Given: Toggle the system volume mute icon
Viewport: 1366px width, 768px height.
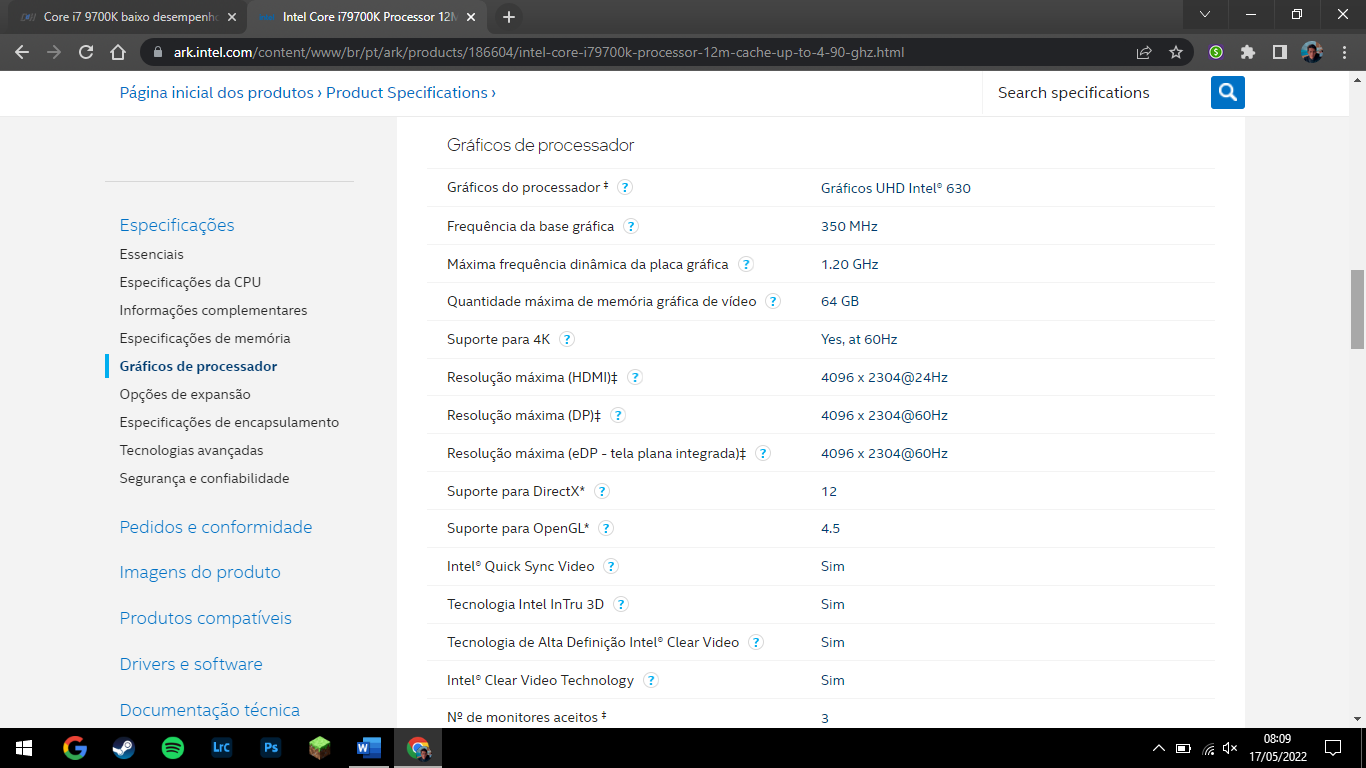Looking at the screenshot, I should pyautogui.click(x=1230, y=748).
